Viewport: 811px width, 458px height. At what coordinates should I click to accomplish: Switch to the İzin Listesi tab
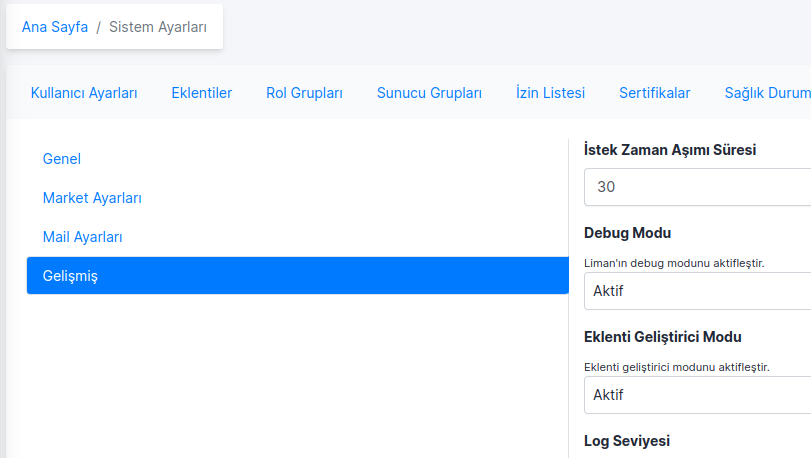550,93
